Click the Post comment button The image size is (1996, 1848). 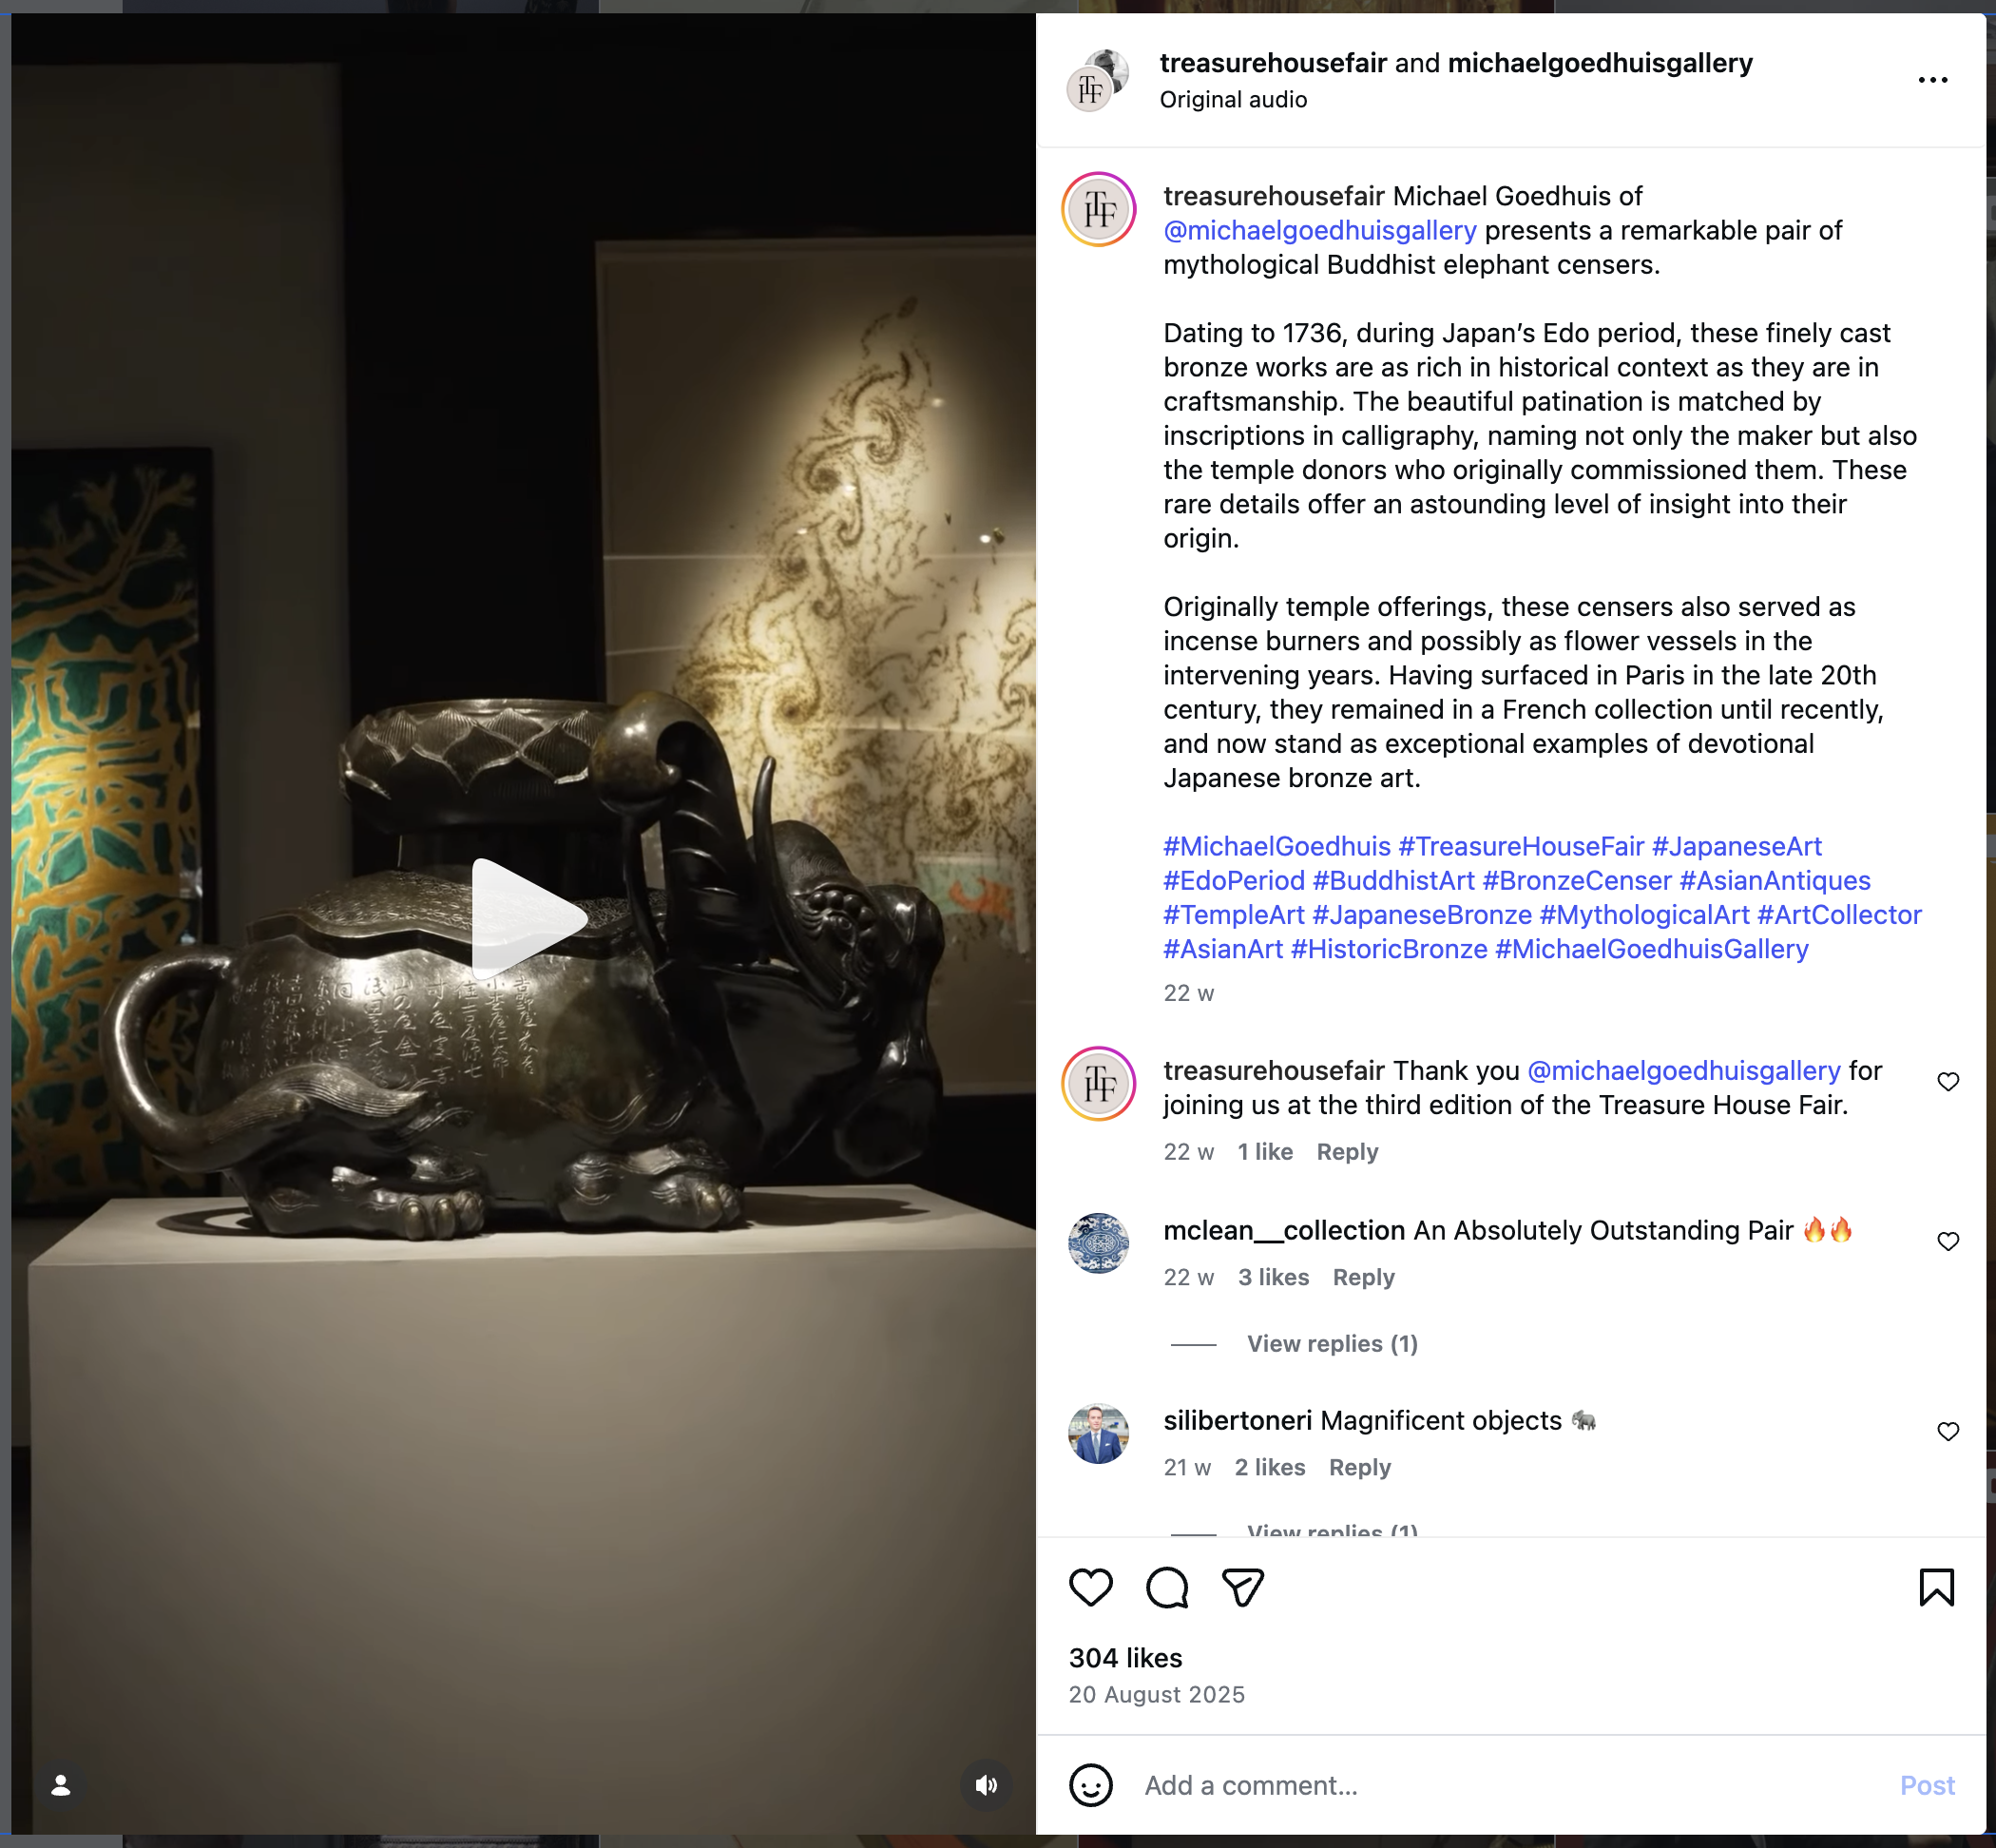(1927, 1785)
